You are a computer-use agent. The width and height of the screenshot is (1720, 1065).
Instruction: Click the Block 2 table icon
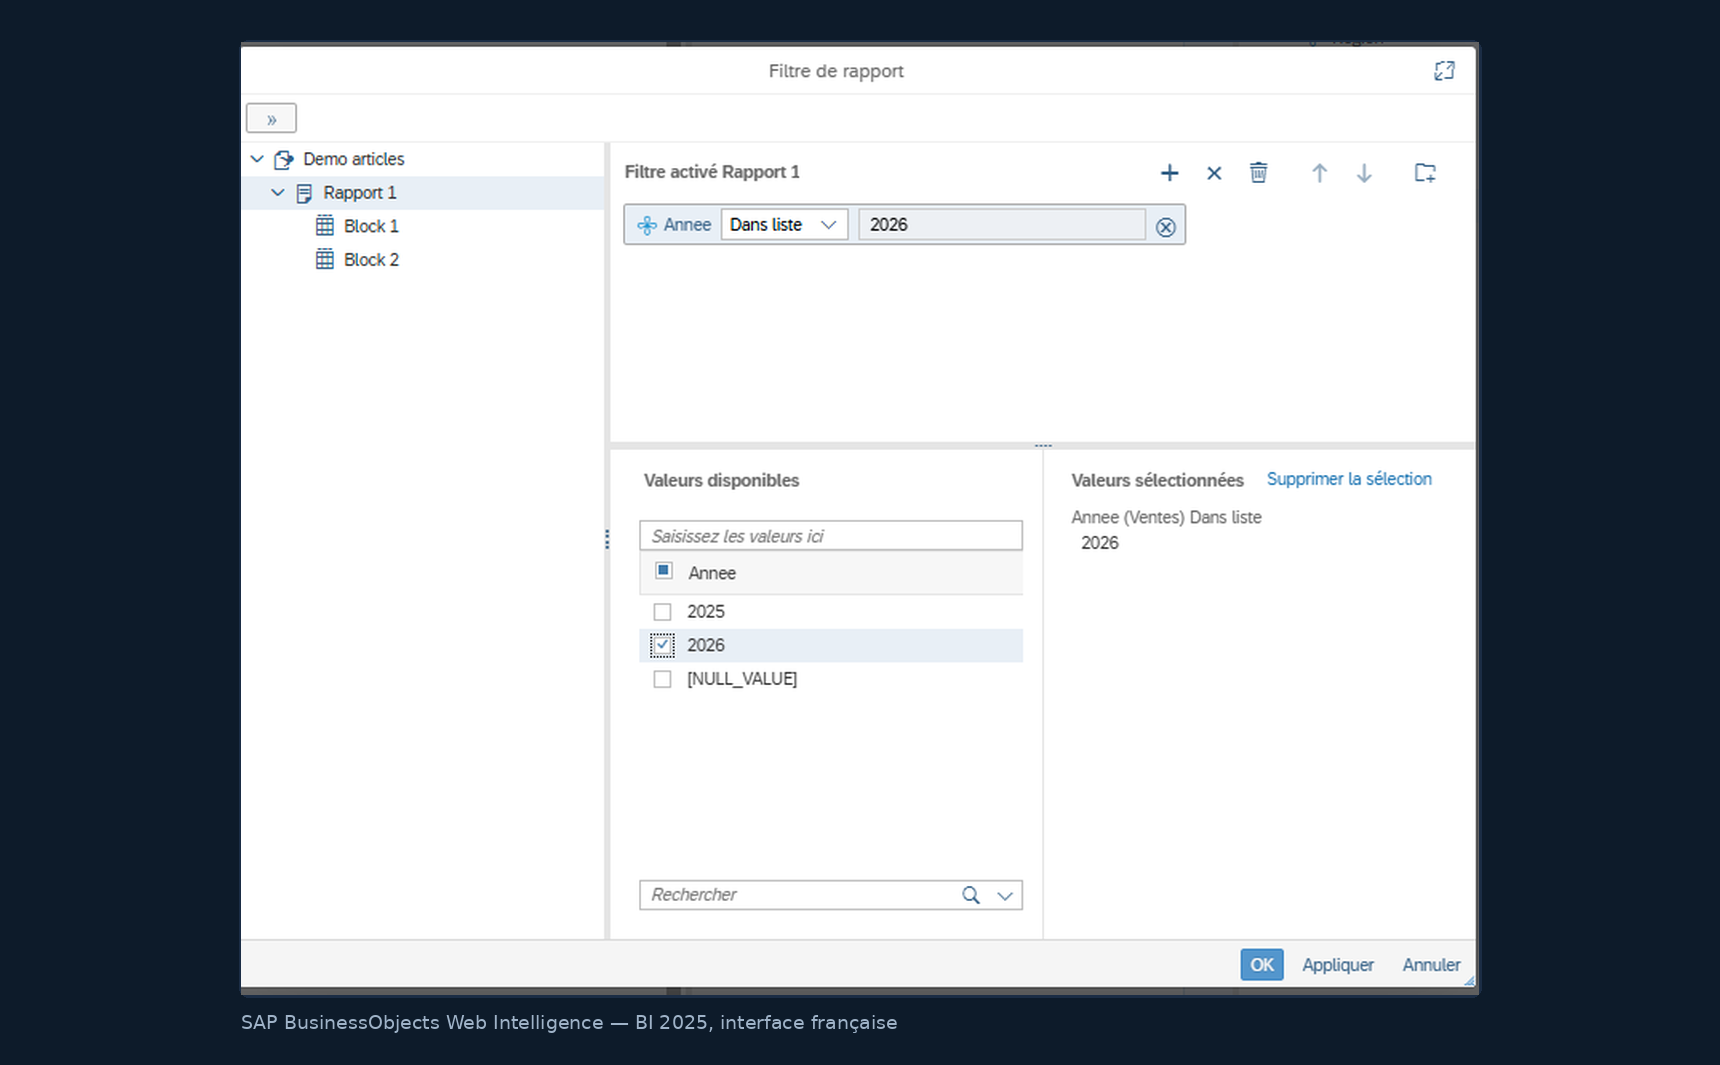[325, 260]
